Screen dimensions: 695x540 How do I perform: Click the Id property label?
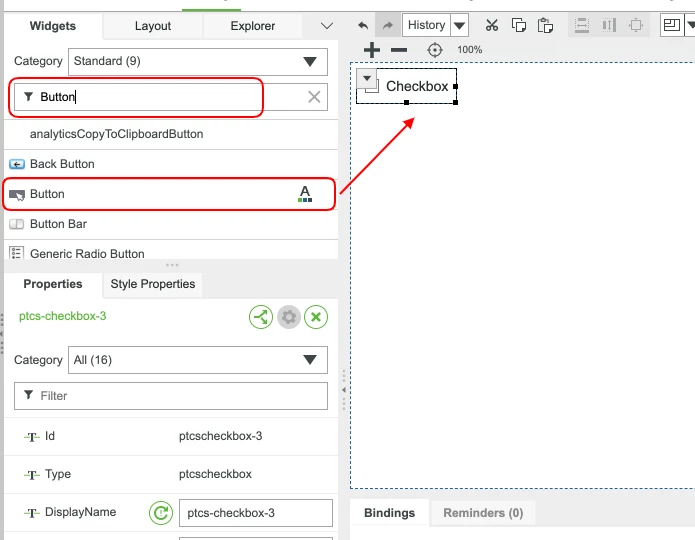point(50,436)
